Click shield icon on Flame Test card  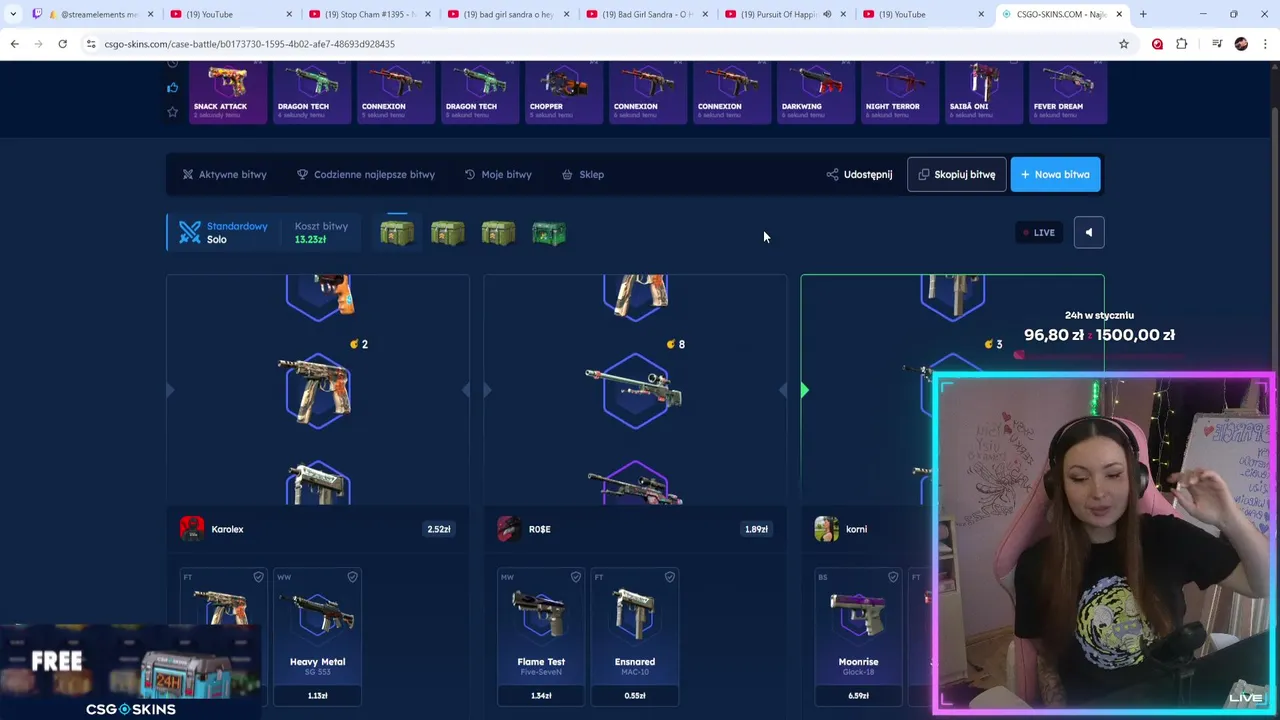point(575,577)
